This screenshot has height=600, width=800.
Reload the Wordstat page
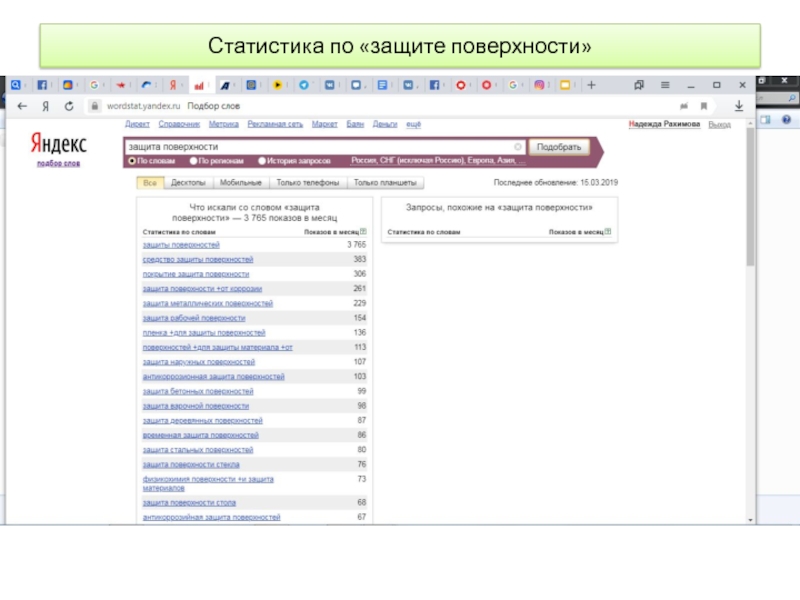click(x=68, y=105)
